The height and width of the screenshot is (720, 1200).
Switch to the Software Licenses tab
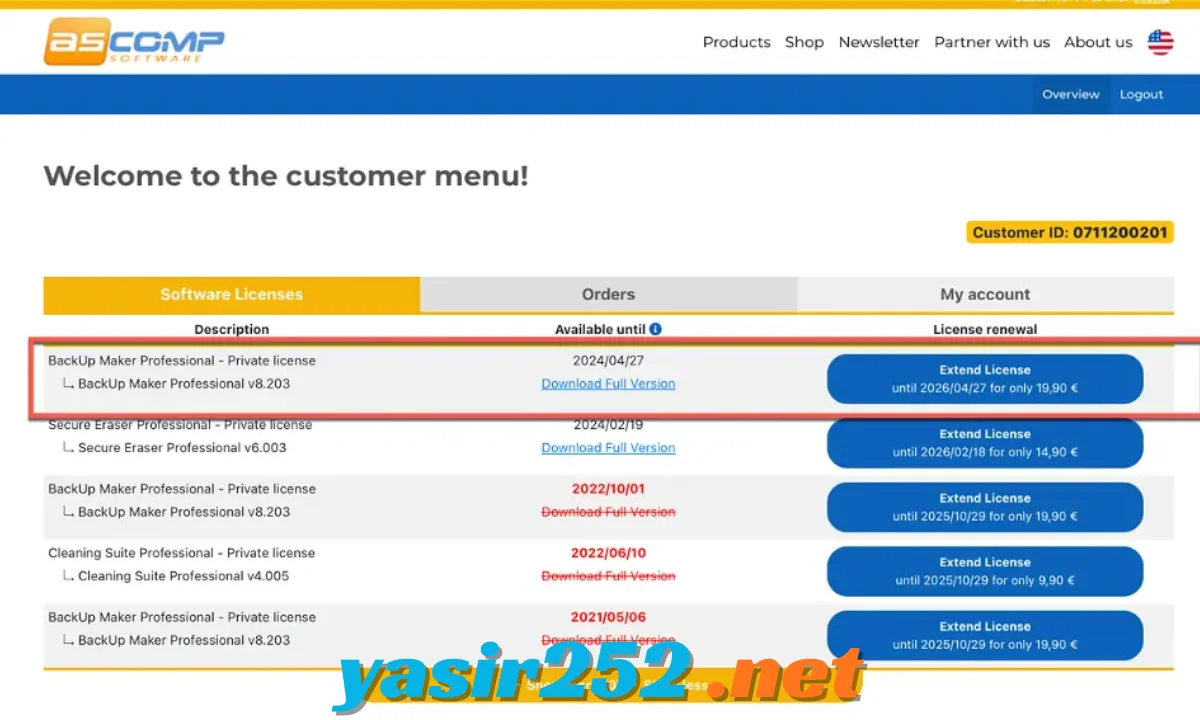231,294
